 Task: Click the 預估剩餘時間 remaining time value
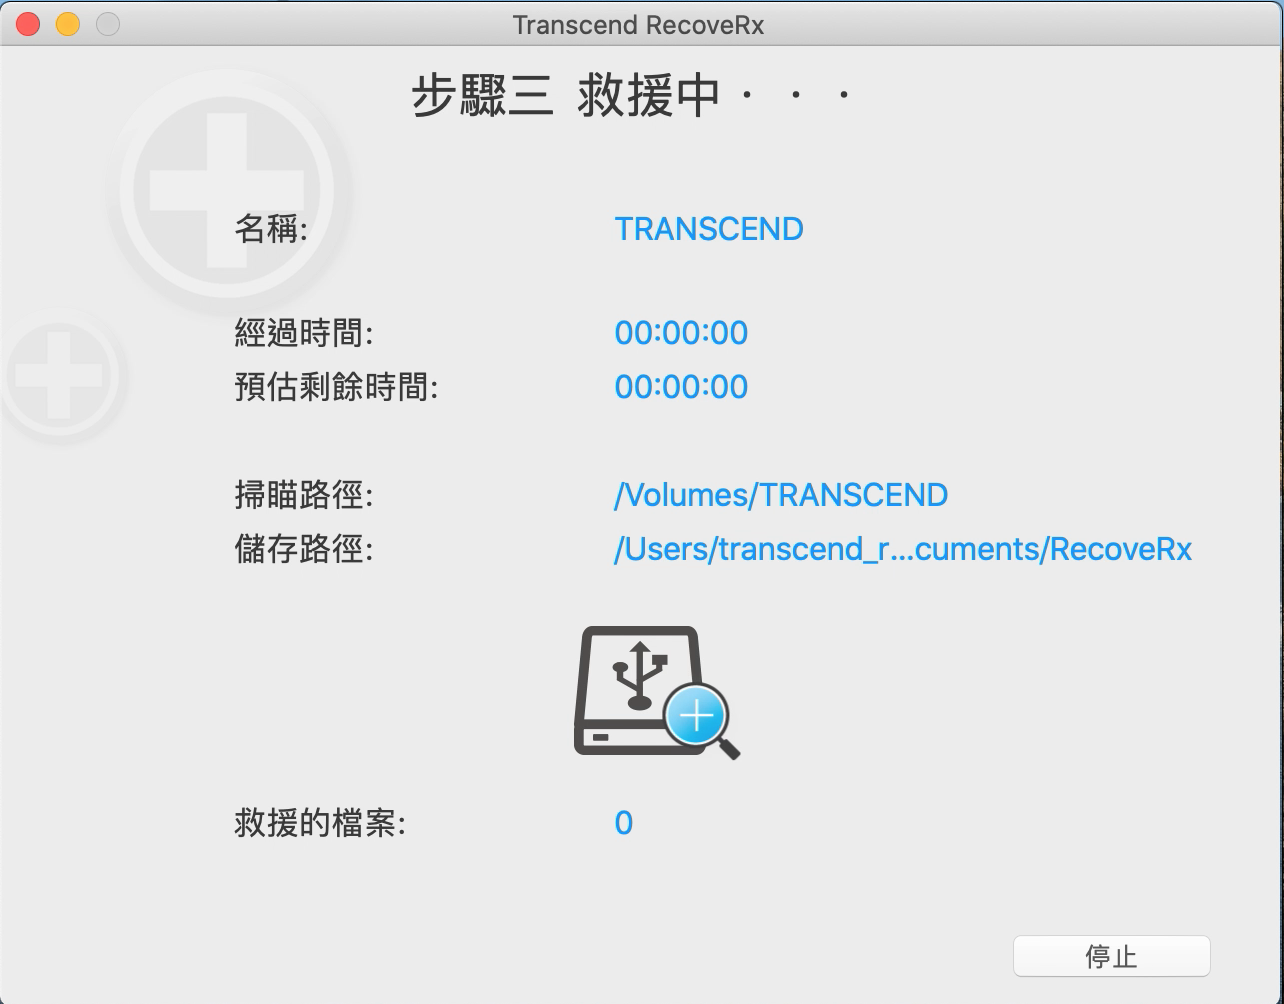pos(681,387)
